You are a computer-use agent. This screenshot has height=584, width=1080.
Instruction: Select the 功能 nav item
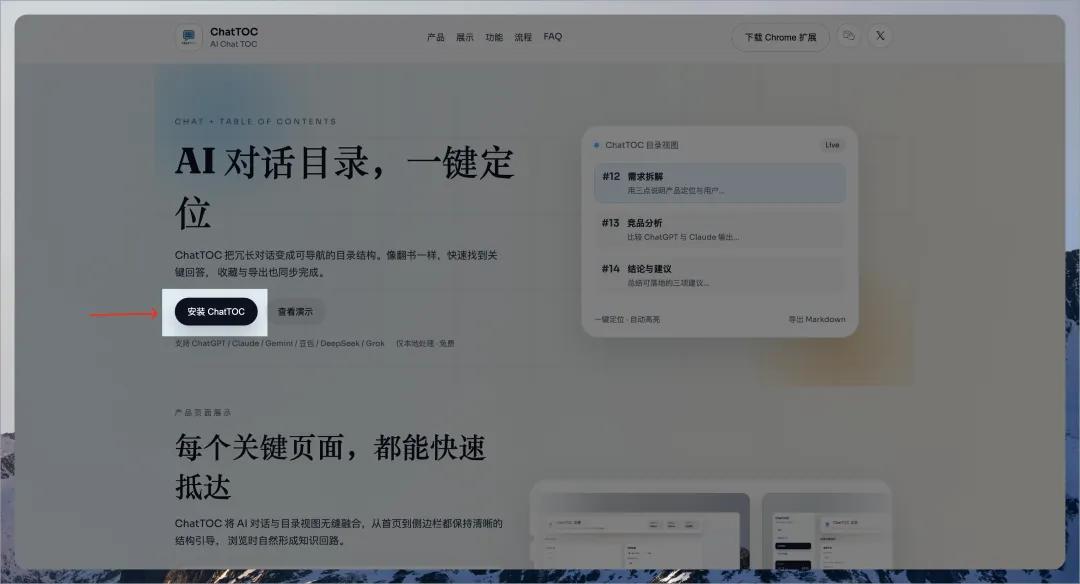(494, 37)
